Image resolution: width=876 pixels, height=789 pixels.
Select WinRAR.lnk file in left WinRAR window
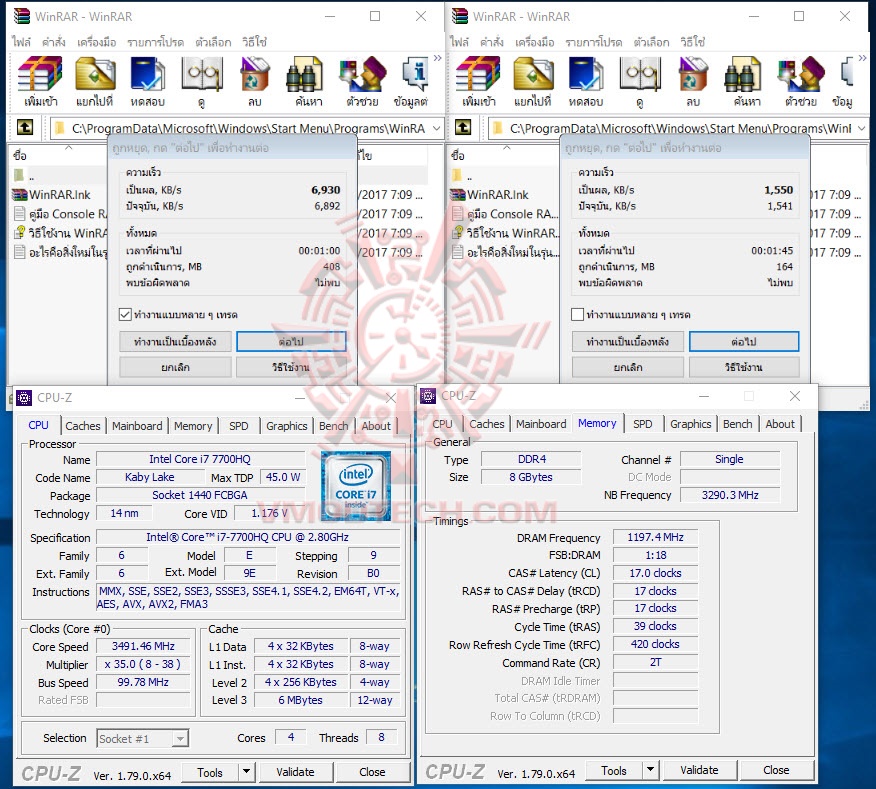59,194
